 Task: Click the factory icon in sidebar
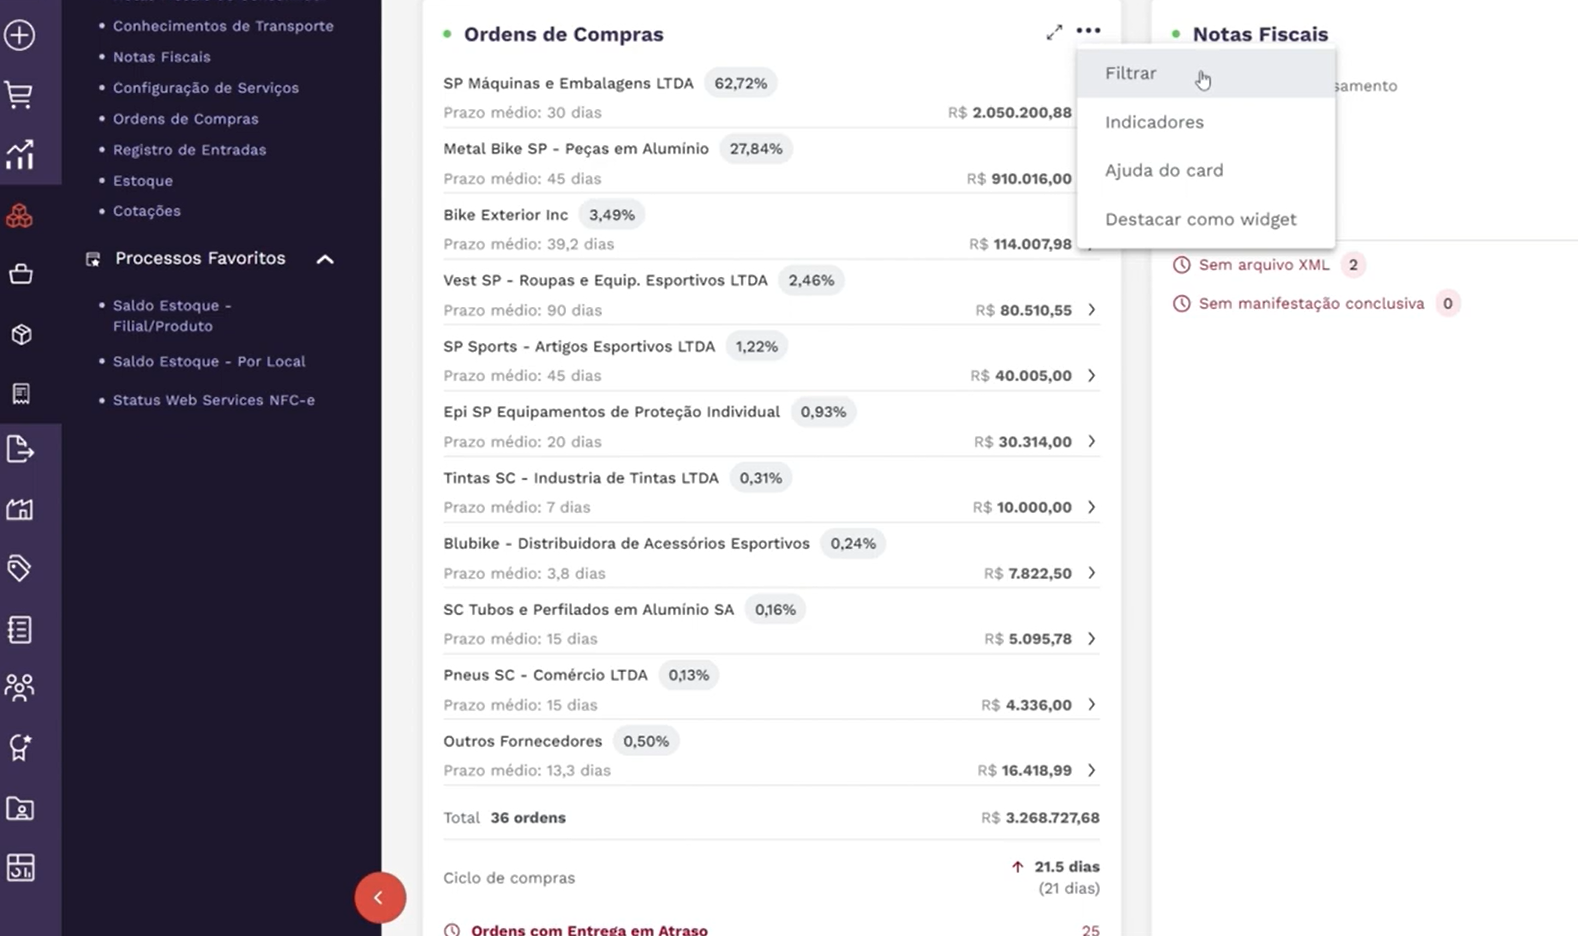[20, 509]
